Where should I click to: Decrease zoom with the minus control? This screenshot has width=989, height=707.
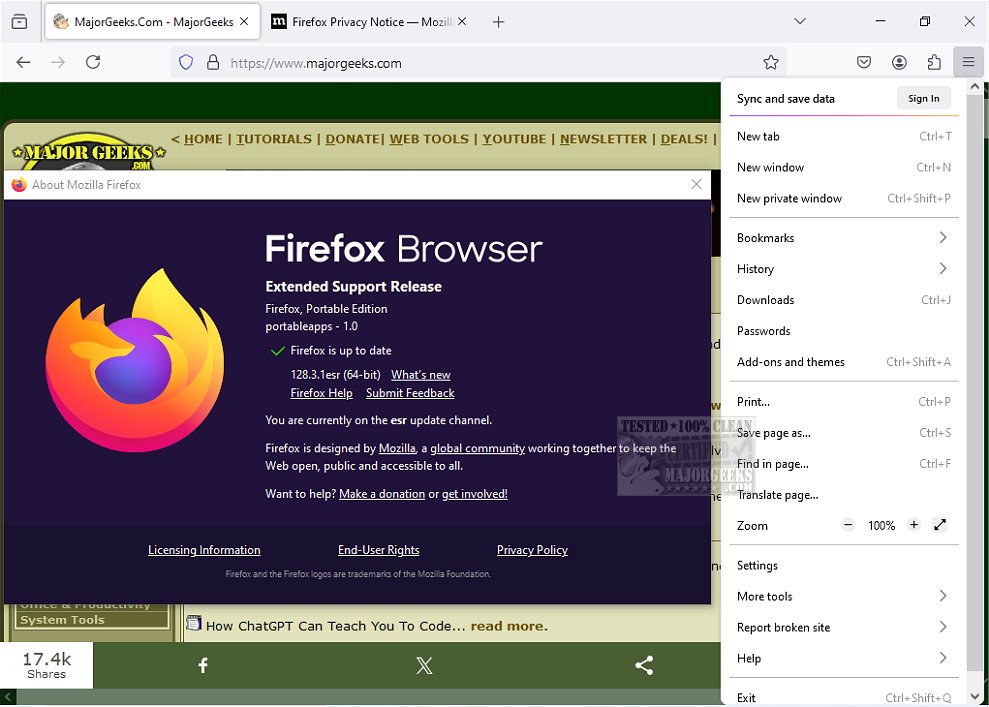[847, 524]
